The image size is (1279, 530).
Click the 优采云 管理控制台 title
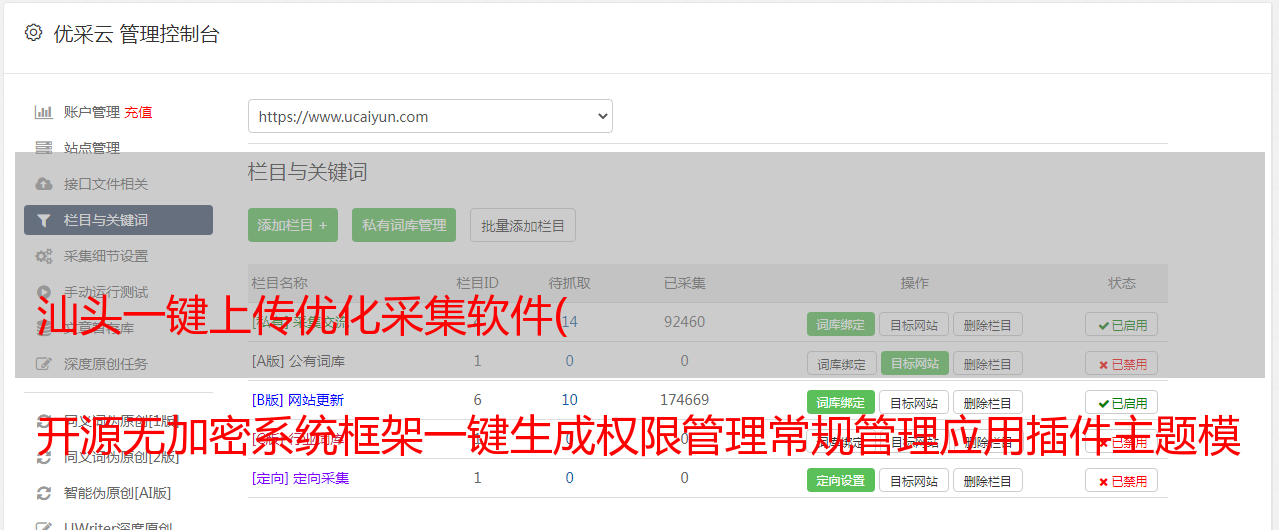[x=136, y=34]
